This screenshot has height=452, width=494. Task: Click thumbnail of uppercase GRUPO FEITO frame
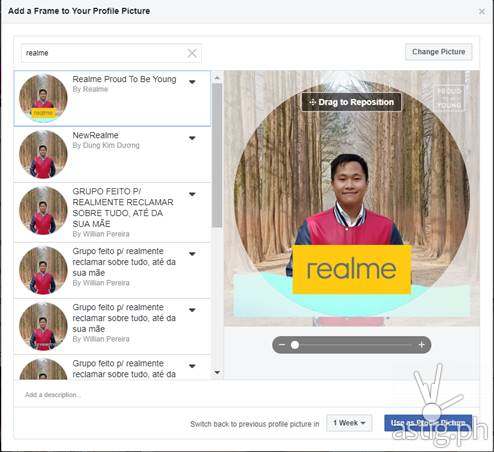pos(43,211)
